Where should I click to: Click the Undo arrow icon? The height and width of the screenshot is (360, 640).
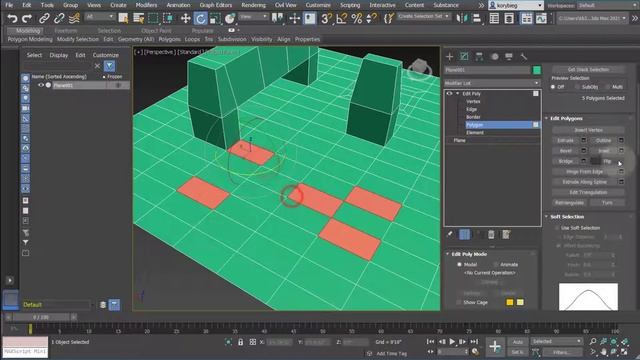pos(12,18)
